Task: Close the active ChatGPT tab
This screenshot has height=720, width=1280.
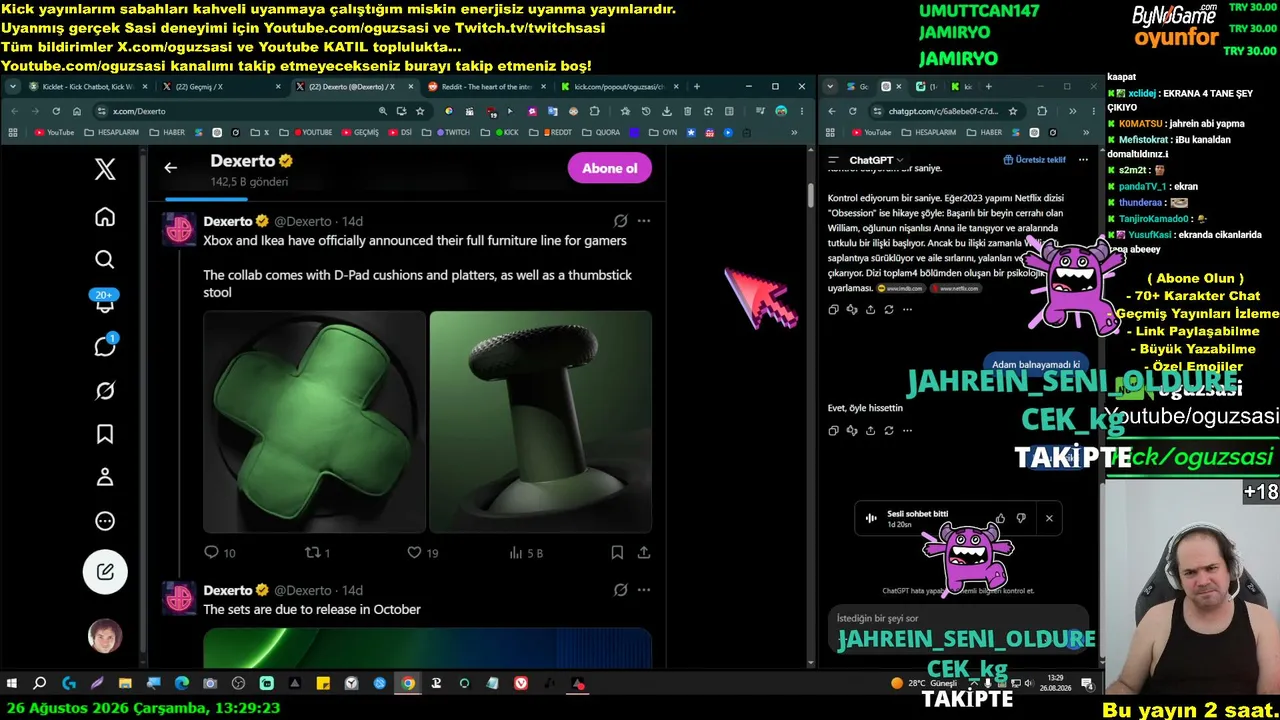Action: (899, 87)
